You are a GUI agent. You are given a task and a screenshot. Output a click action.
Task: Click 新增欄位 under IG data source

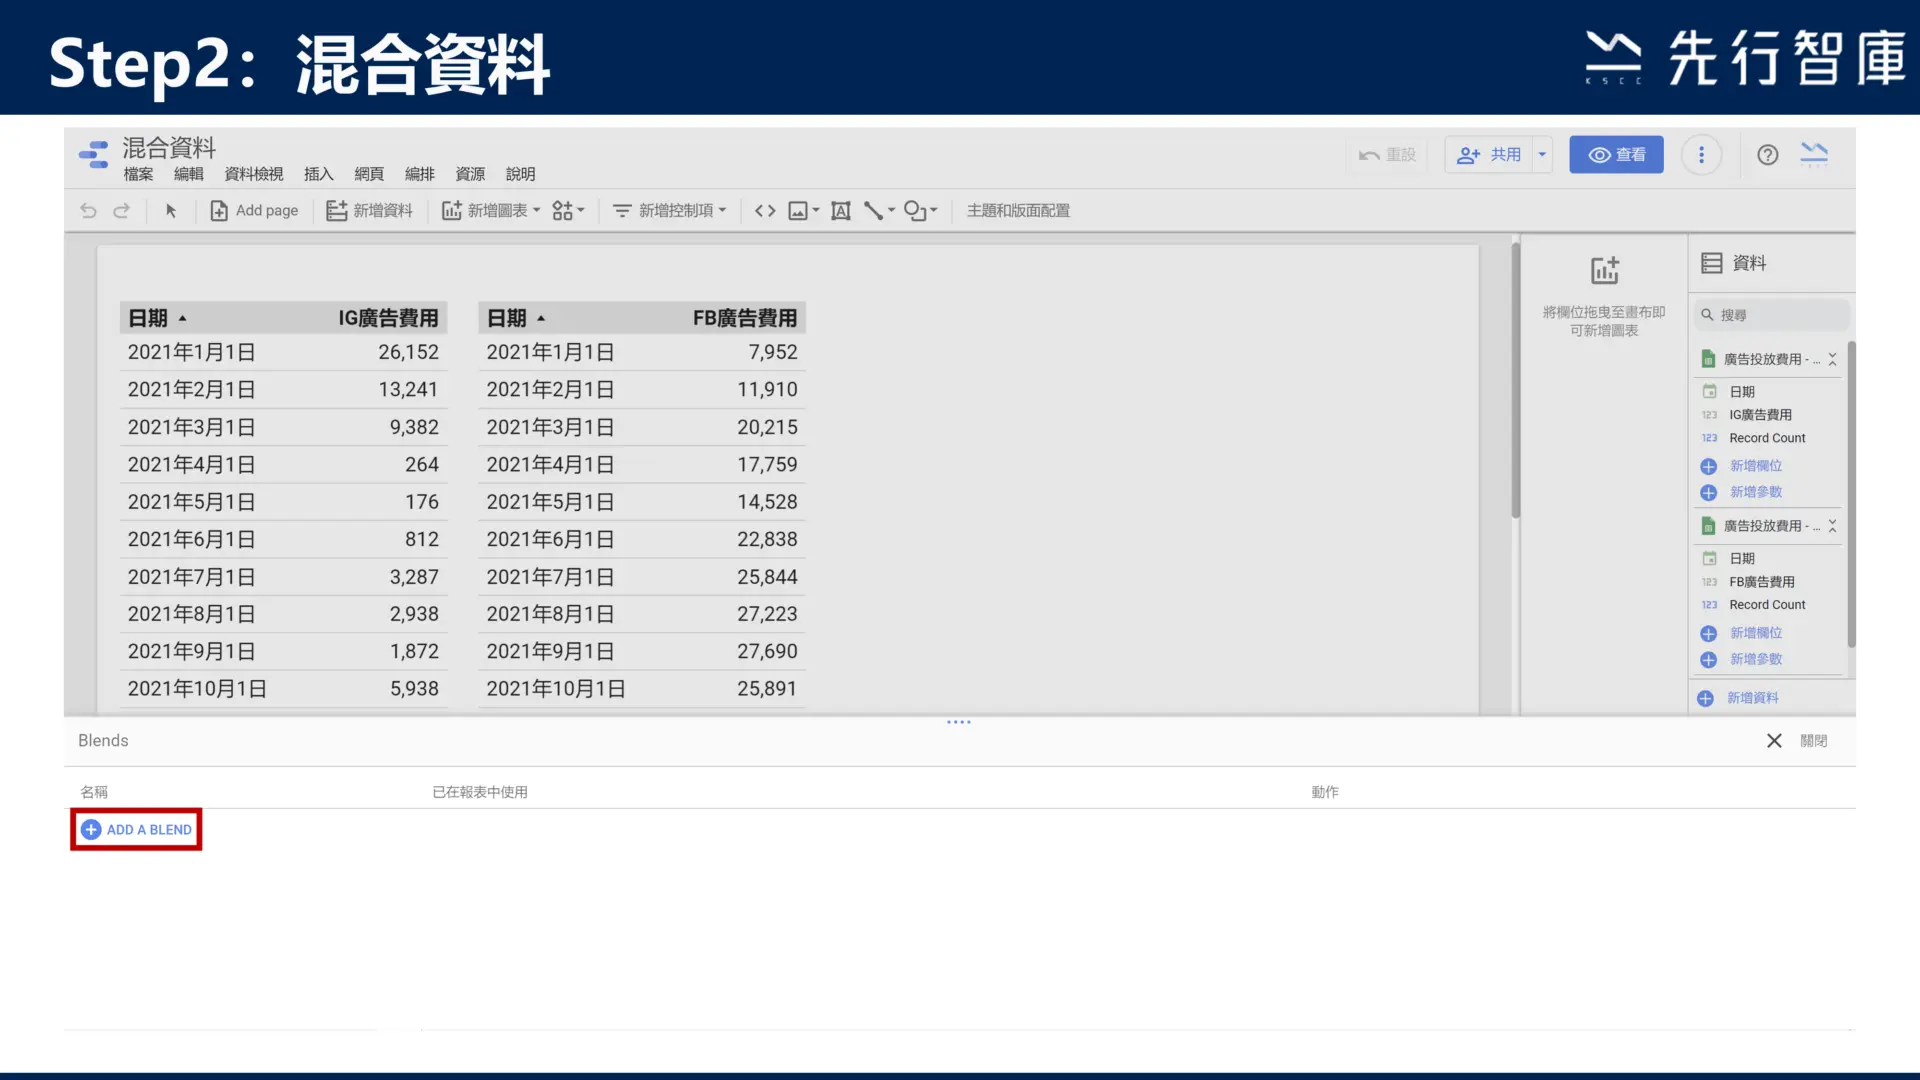pos(1755,466)
